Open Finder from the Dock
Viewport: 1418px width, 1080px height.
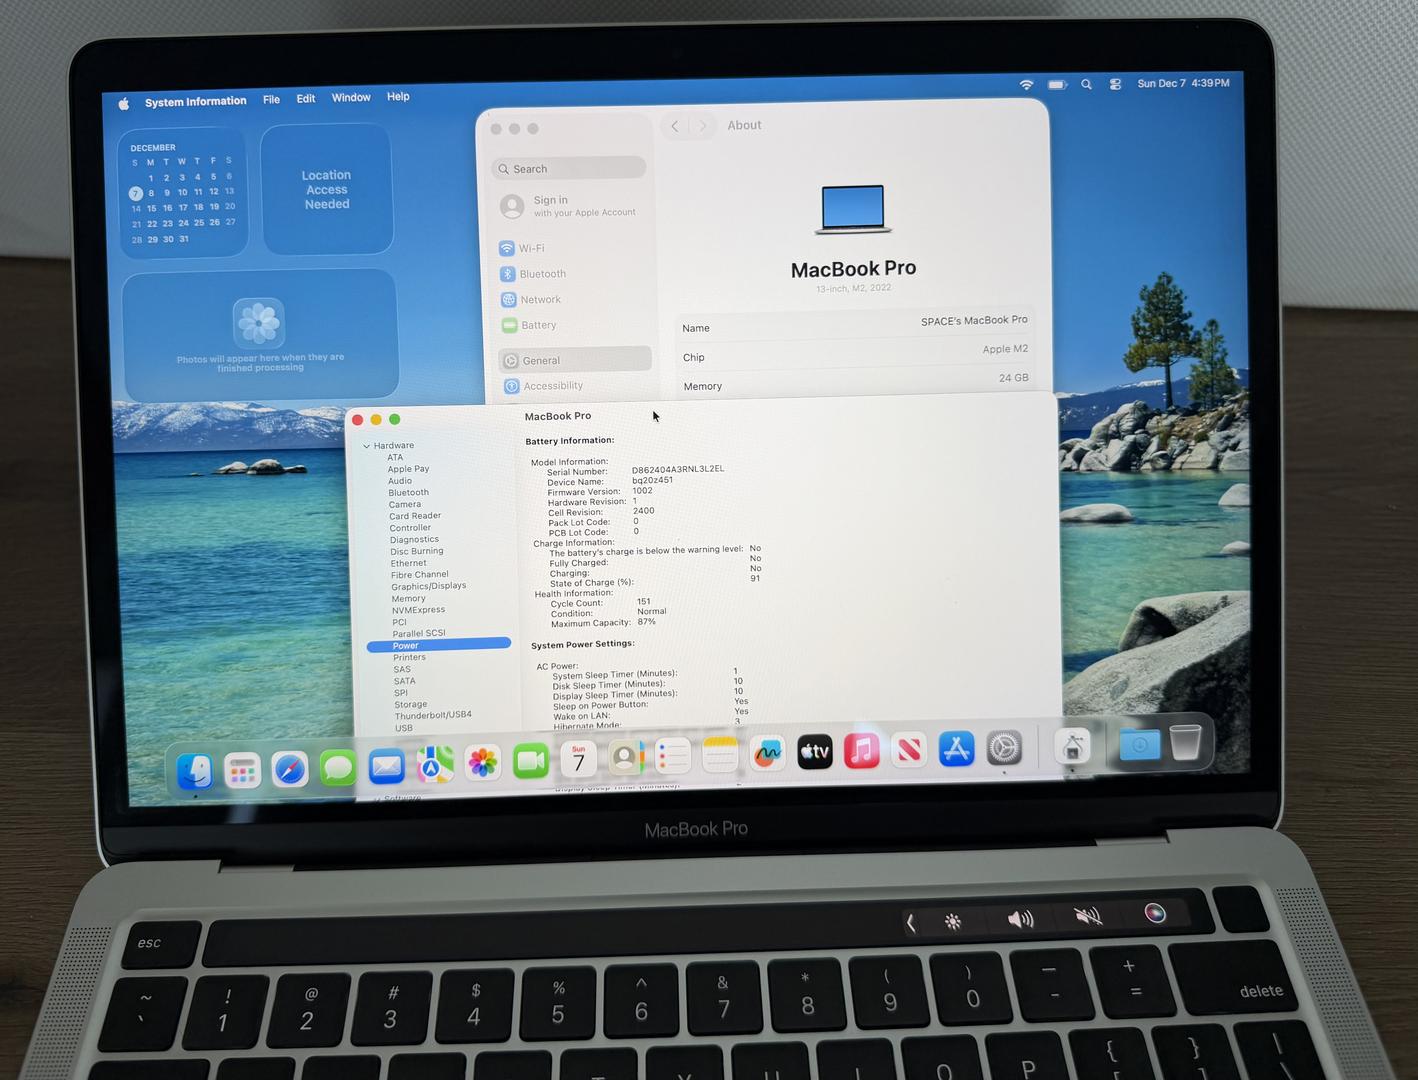point(195,771)
